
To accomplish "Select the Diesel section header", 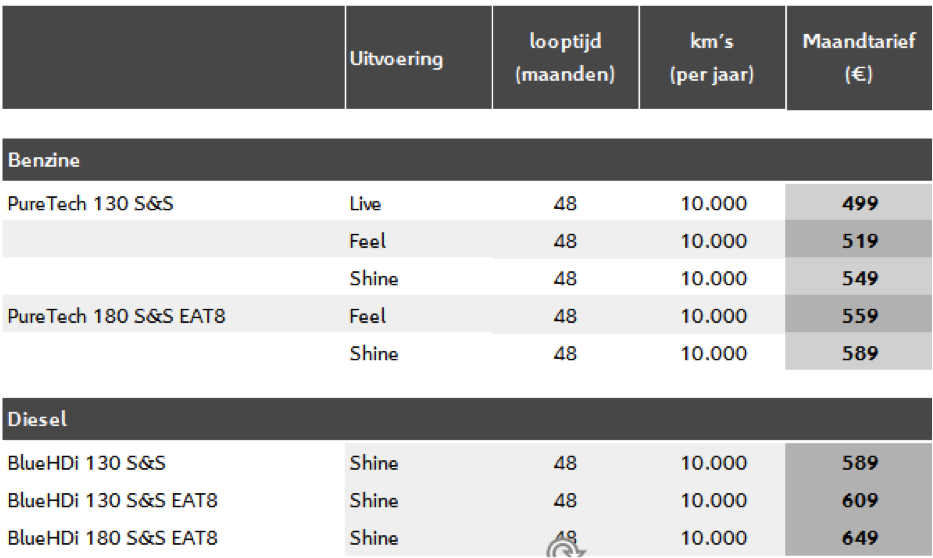I will (x=467, y=419).
